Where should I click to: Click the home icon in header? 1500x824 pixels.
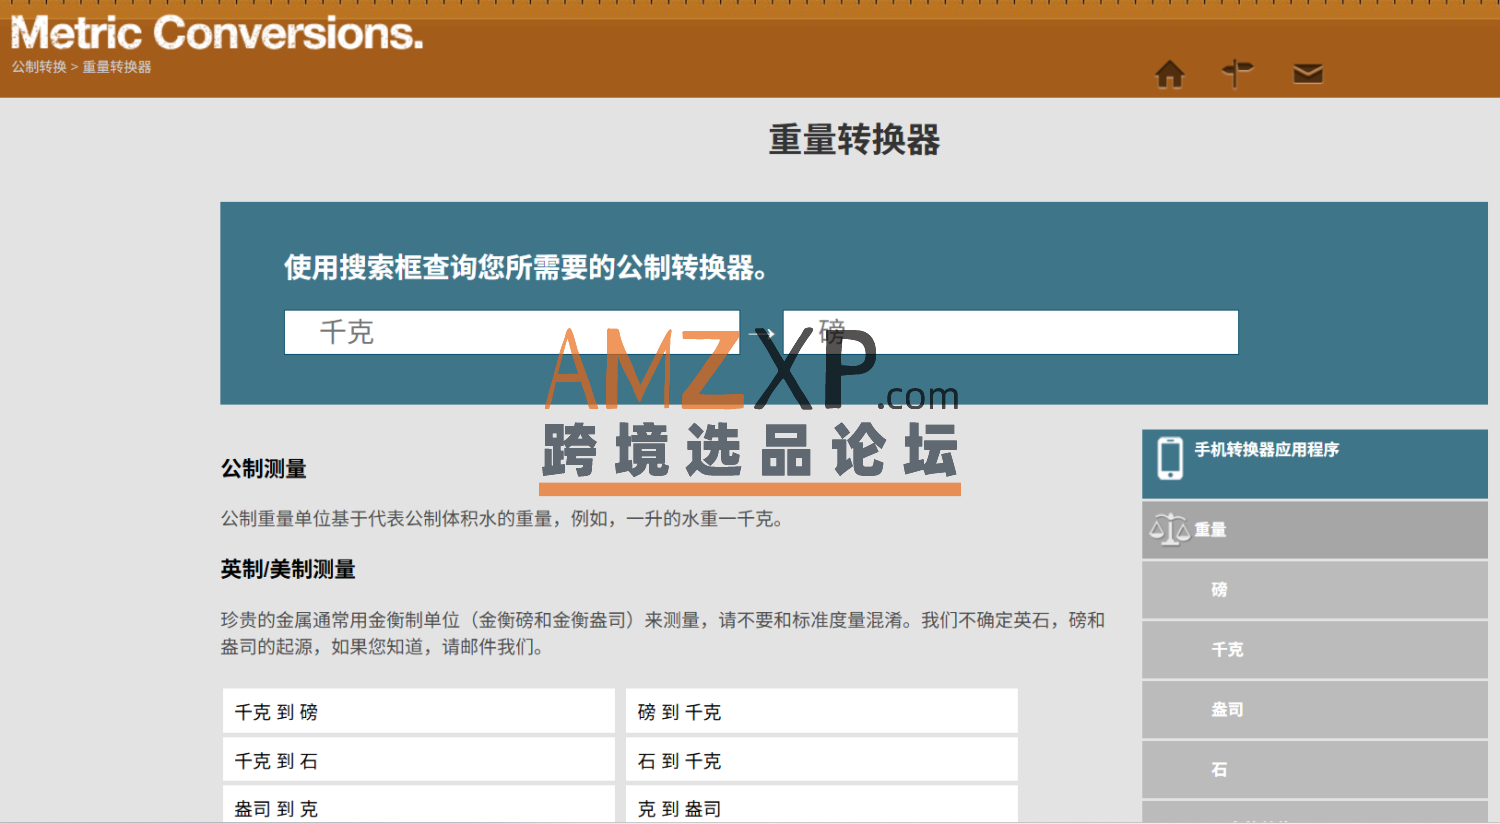(1169, 74)
